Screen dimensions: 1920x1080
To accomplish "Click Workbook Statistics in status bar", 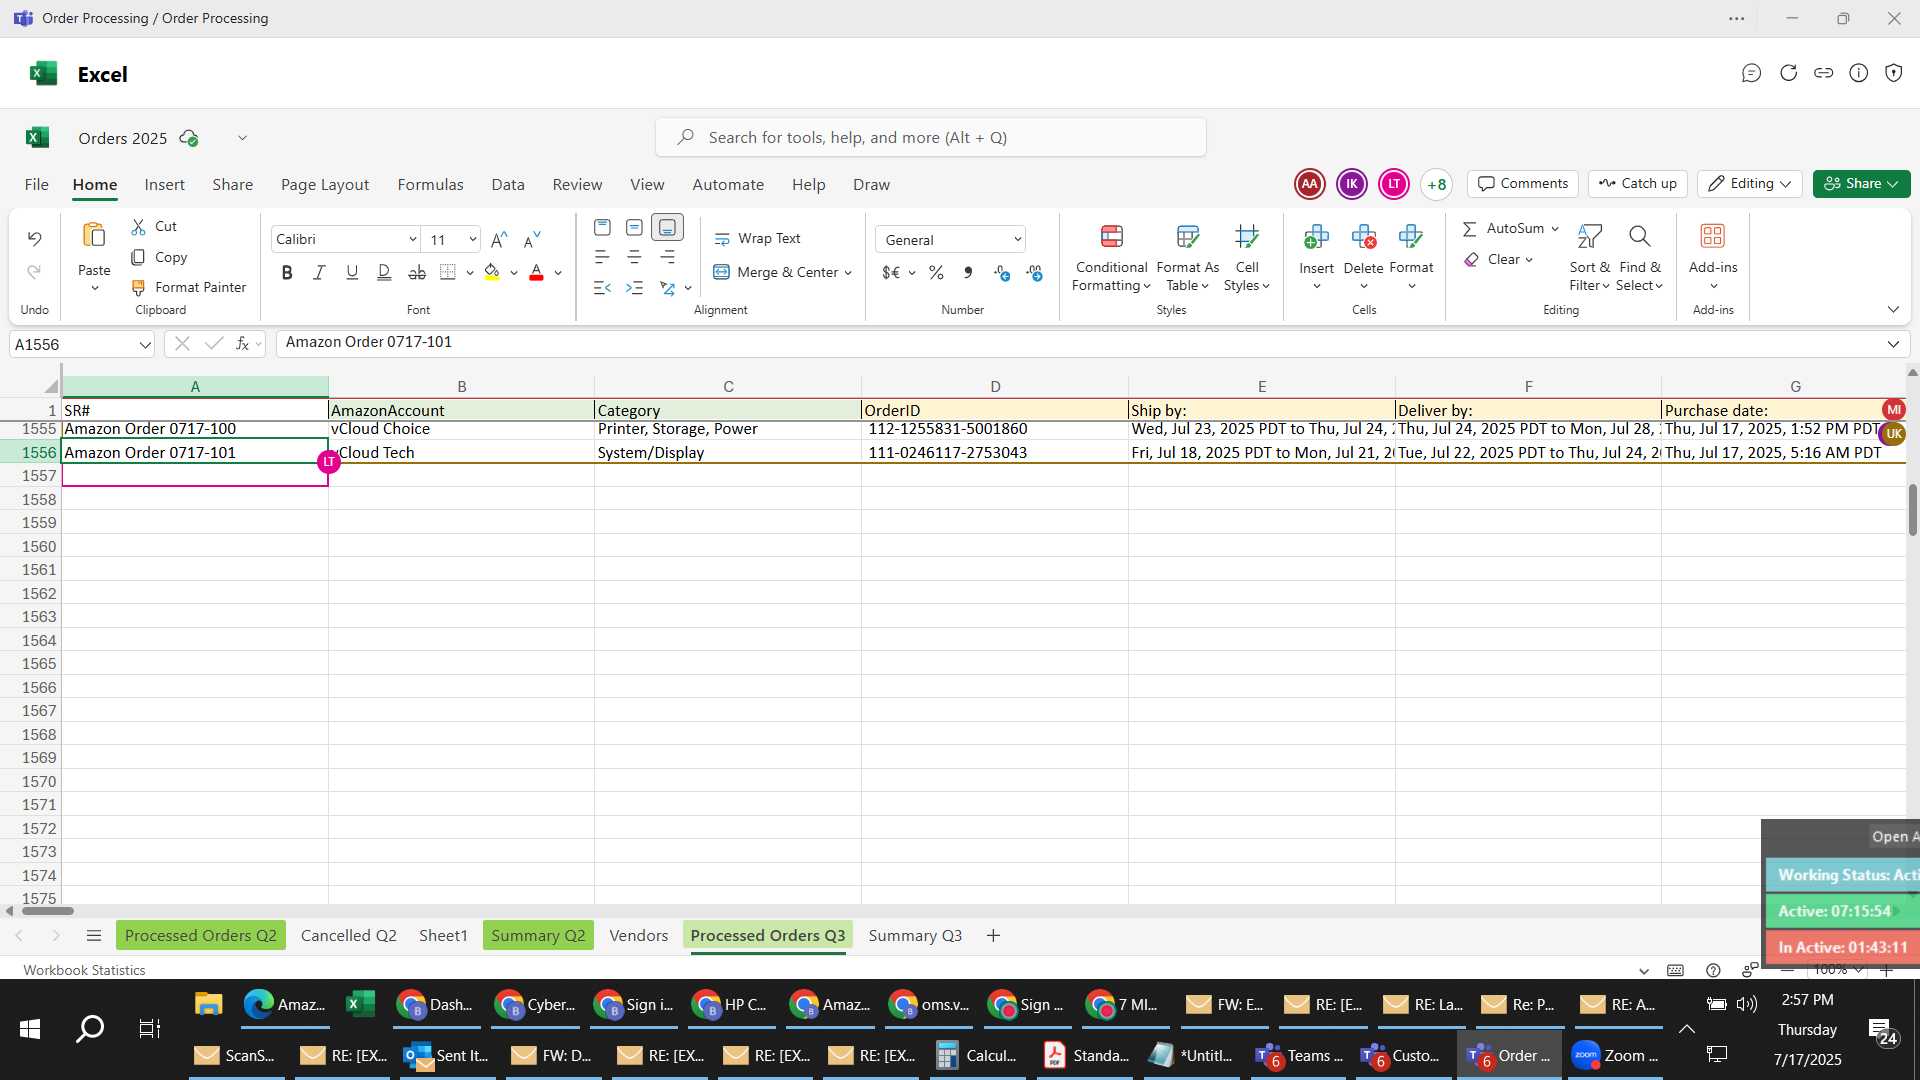I will point(84,970).
